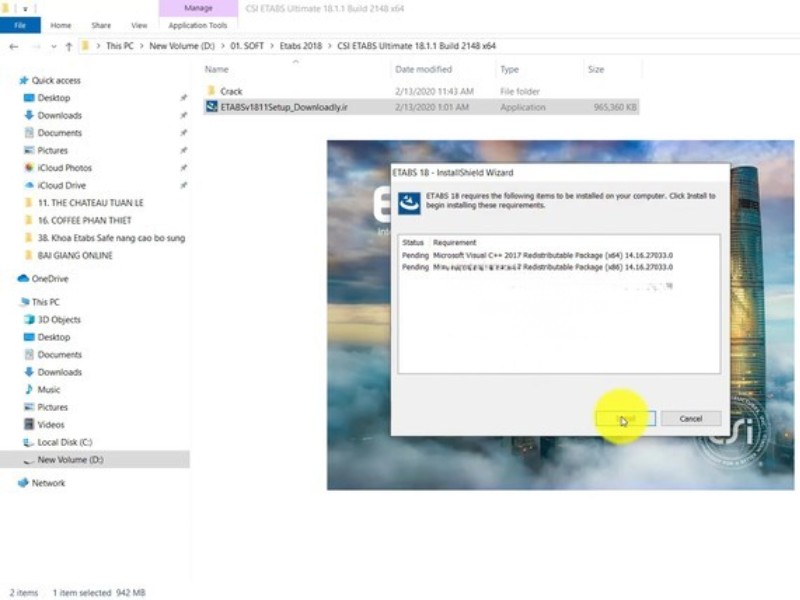800x600 pixels.
Task: Open the File menu tab
Action: click(20, 25)
